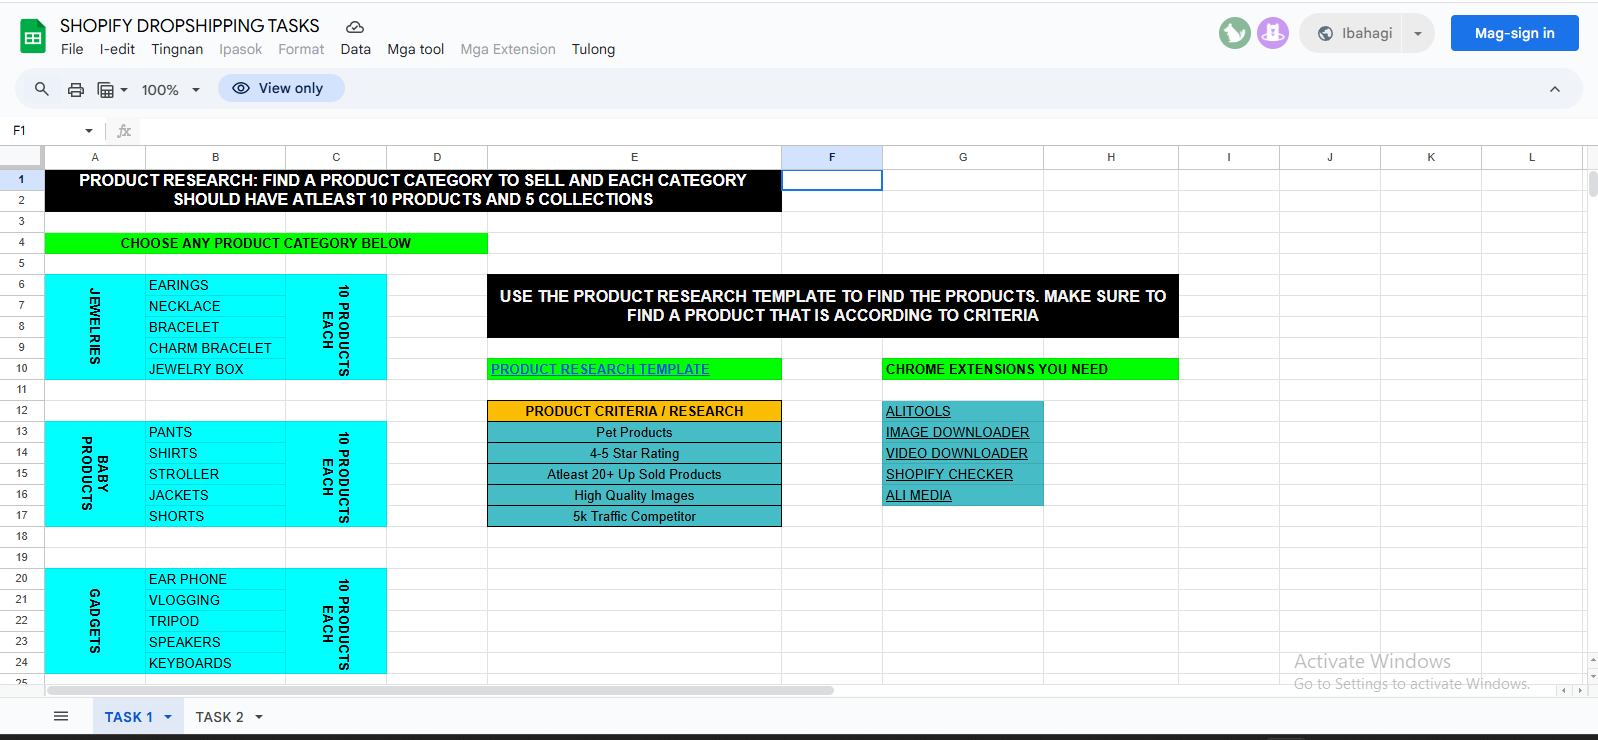Viewport: 1598px width, 740px height.
Task: Open the search menus magnifier icon
Action: pos(42,89)
